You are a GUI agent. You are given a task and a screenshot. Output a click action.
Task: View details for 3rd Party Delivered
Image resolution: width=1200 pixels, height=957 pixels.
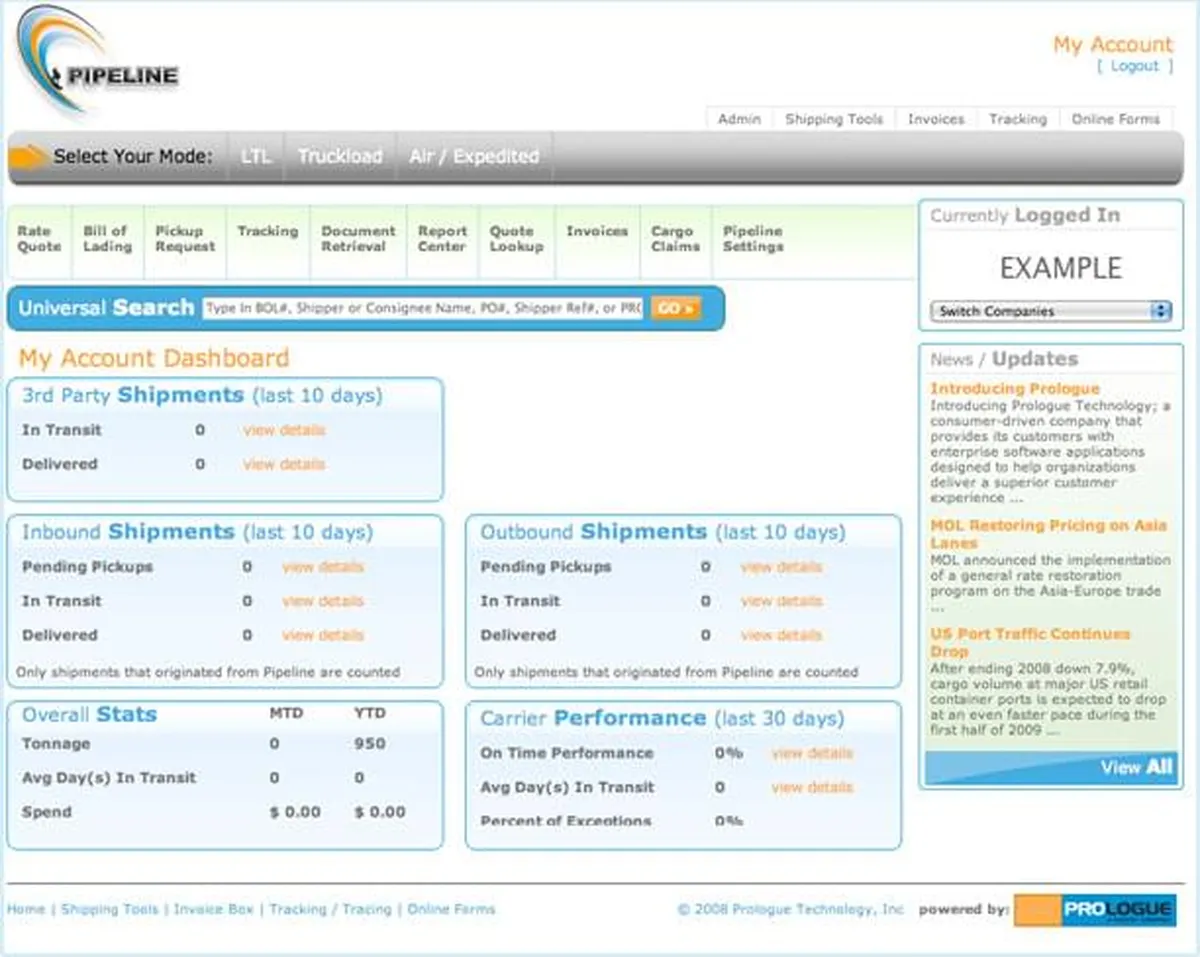pyautogui.click(x=284, y=464)
